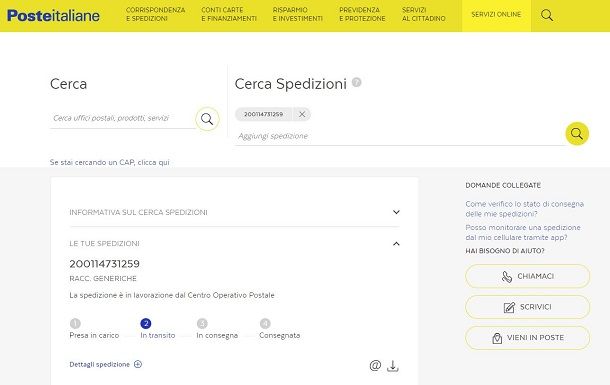The height and width of the screenshot is (385, 610).
Task: Expand Informativa sul Cerca Spedizioni section
Action: click(x=235, y=212)
